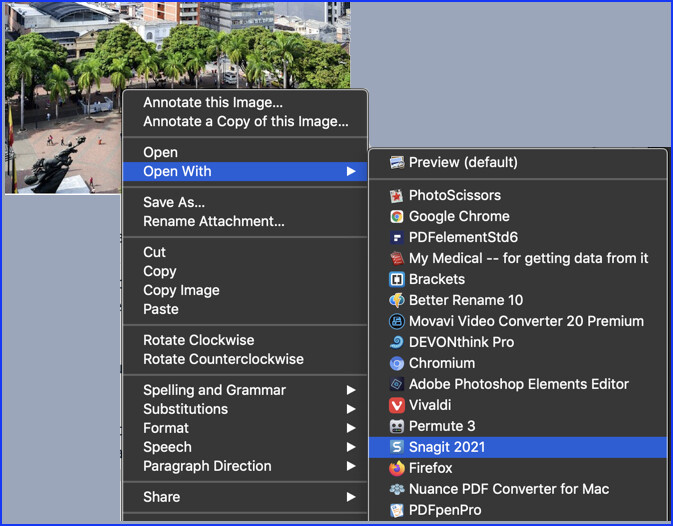Open image with Google Chrome
This screenshot has width=673, height=526.
(518, 217)
